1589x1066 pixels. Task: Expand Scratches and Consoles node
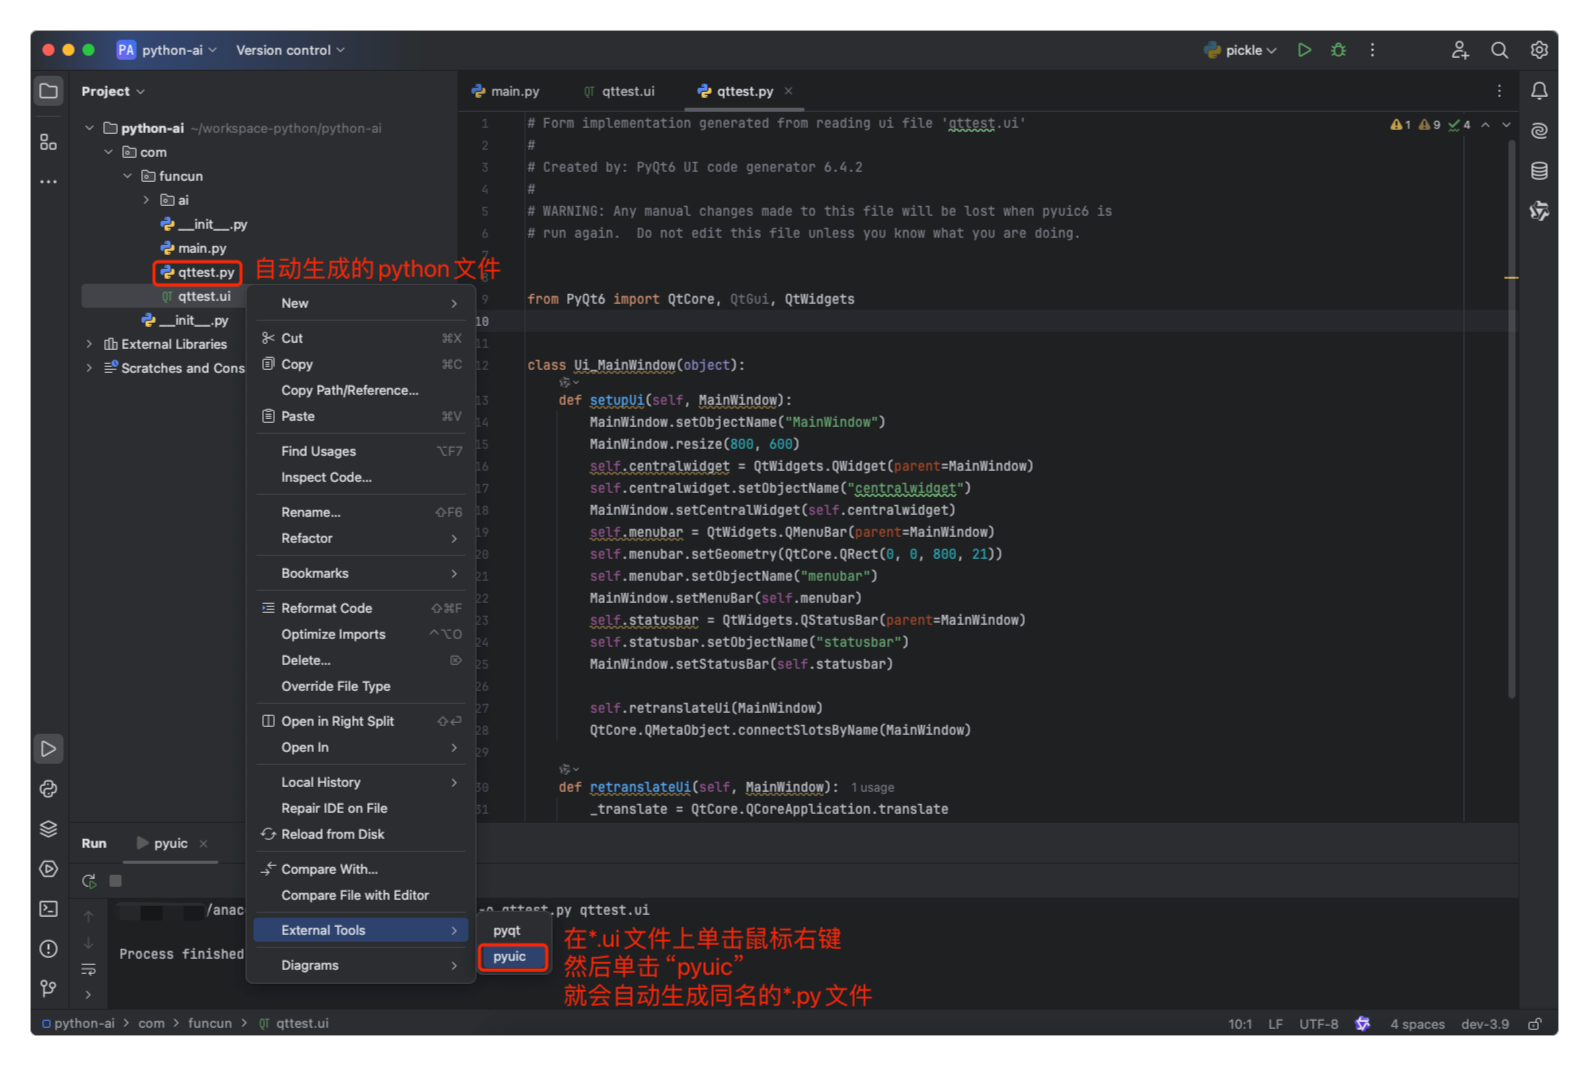click(89, 368)
